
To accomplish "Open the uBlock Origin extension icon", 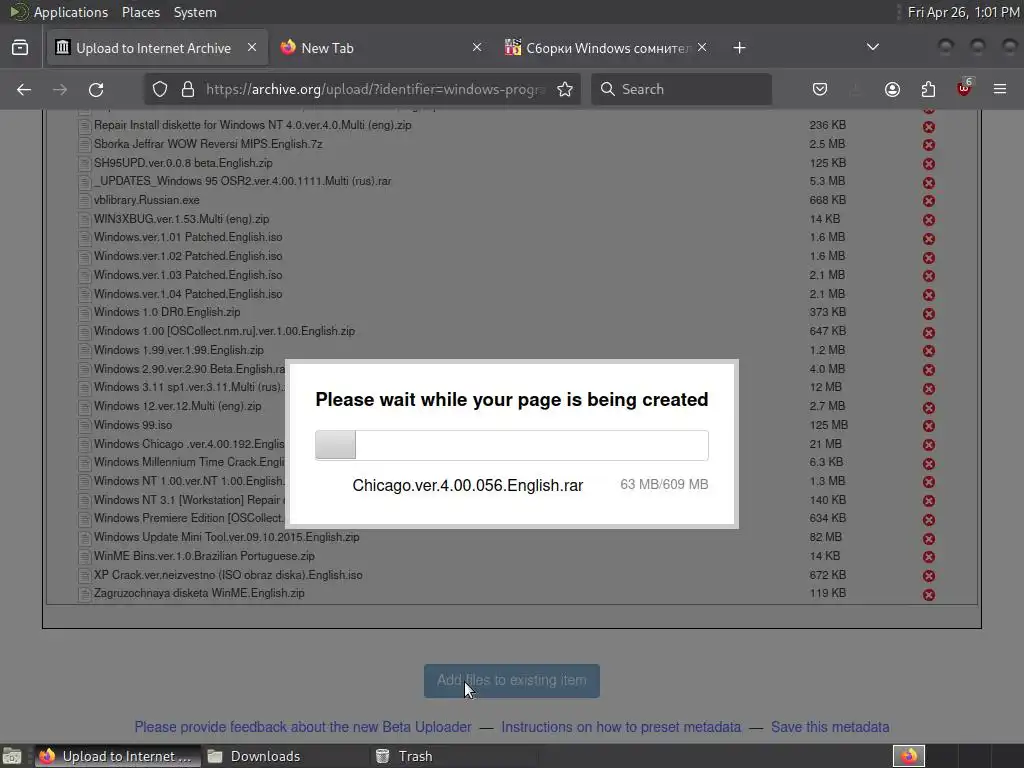I will 964,88.
